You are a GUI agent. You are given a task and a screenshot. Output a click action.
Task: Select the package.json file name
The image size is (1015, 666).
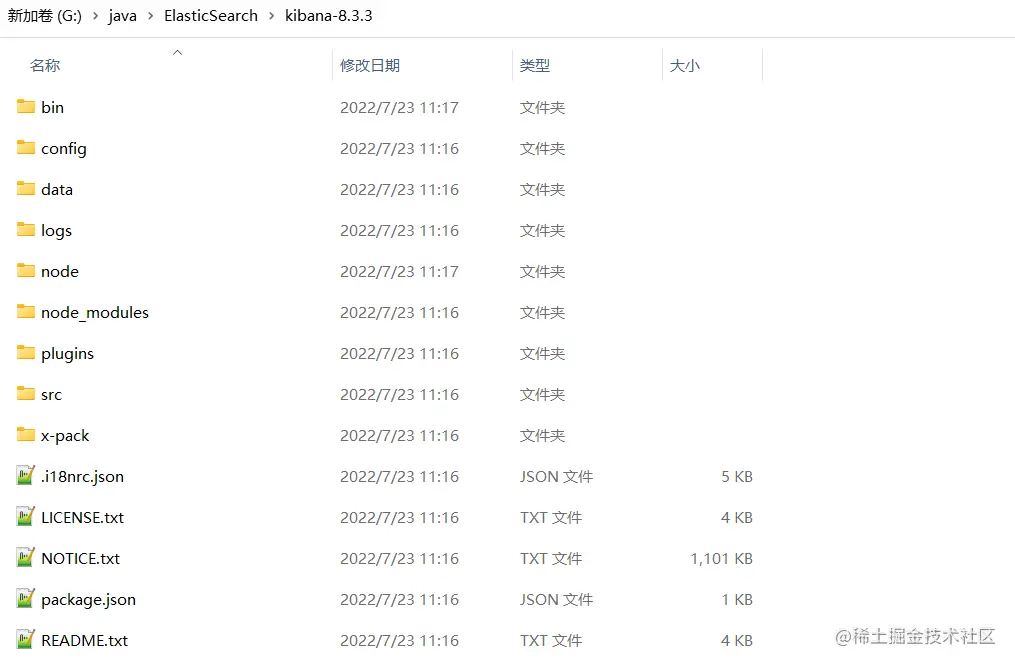[88, 600]
